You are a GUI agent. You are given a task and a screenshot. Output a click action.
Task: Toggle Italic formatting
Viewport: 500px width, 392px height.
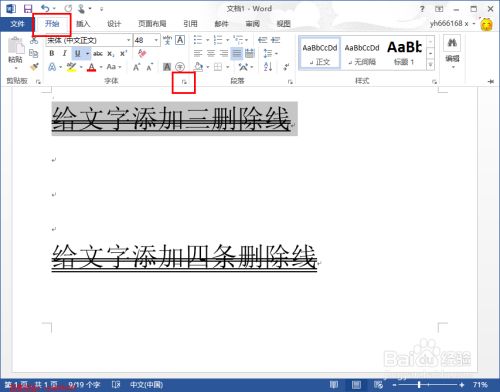pos(65,53)
